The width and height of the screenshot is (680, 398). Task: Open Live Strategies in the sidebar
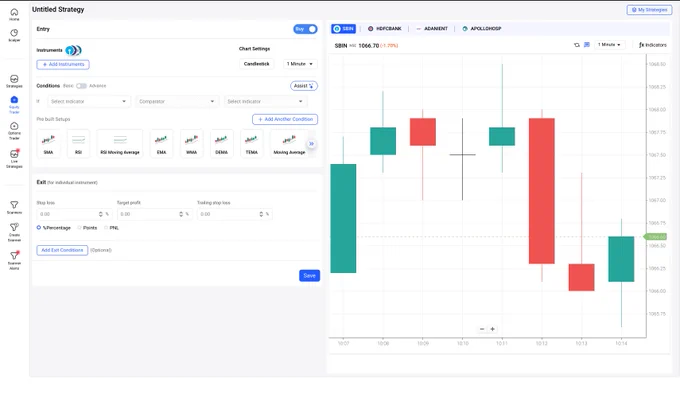14,159
